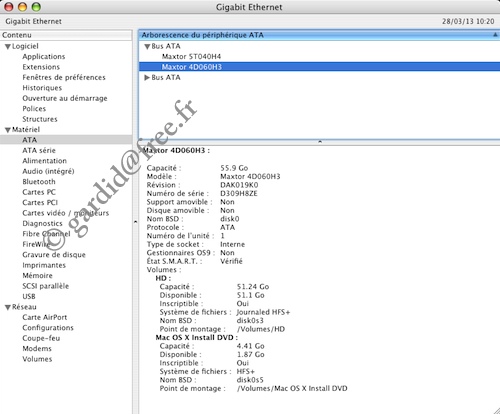Click the 1.87 Go available value
The width and height of the screenshot is (500, 414).
coord(251,354)
